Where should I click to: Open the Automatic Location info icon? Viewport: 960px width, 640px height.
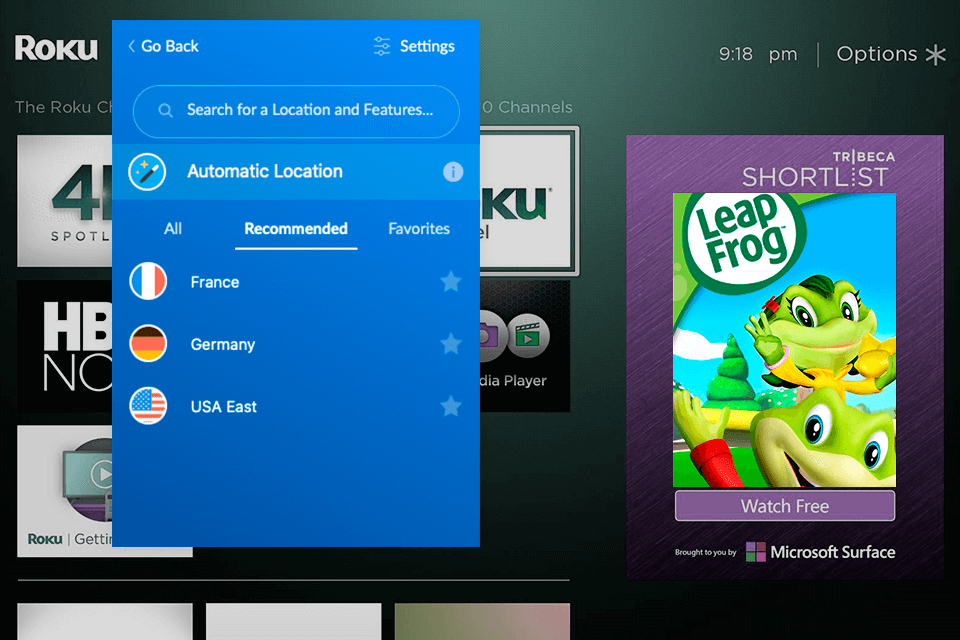coord(453,172)
